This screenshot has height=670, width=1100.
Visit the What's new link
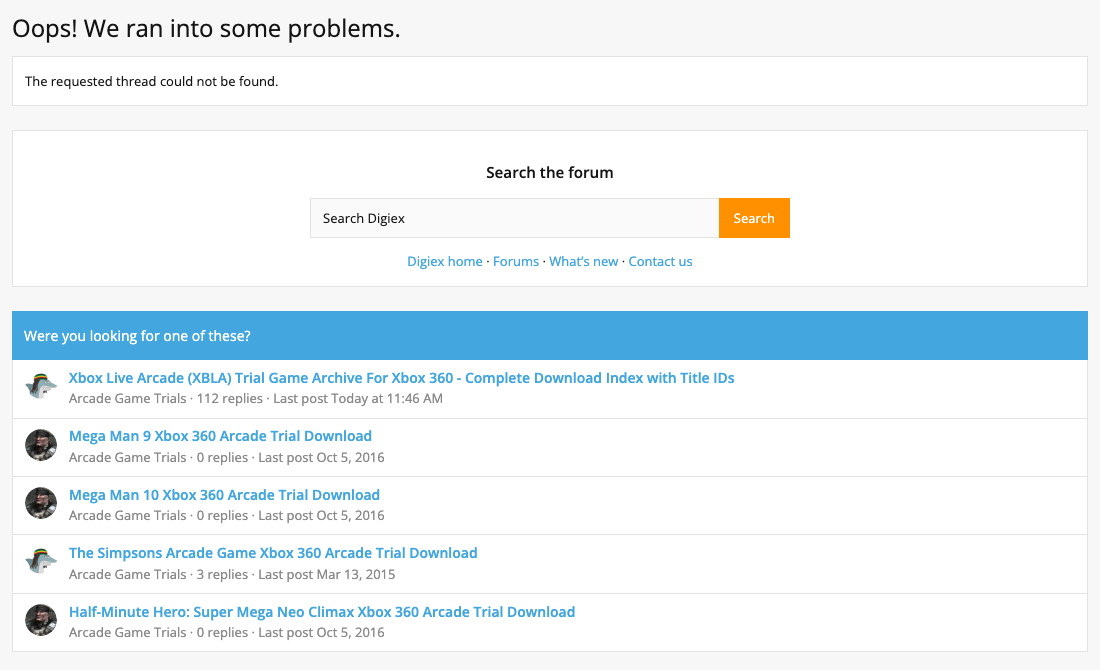coord(584,262)
